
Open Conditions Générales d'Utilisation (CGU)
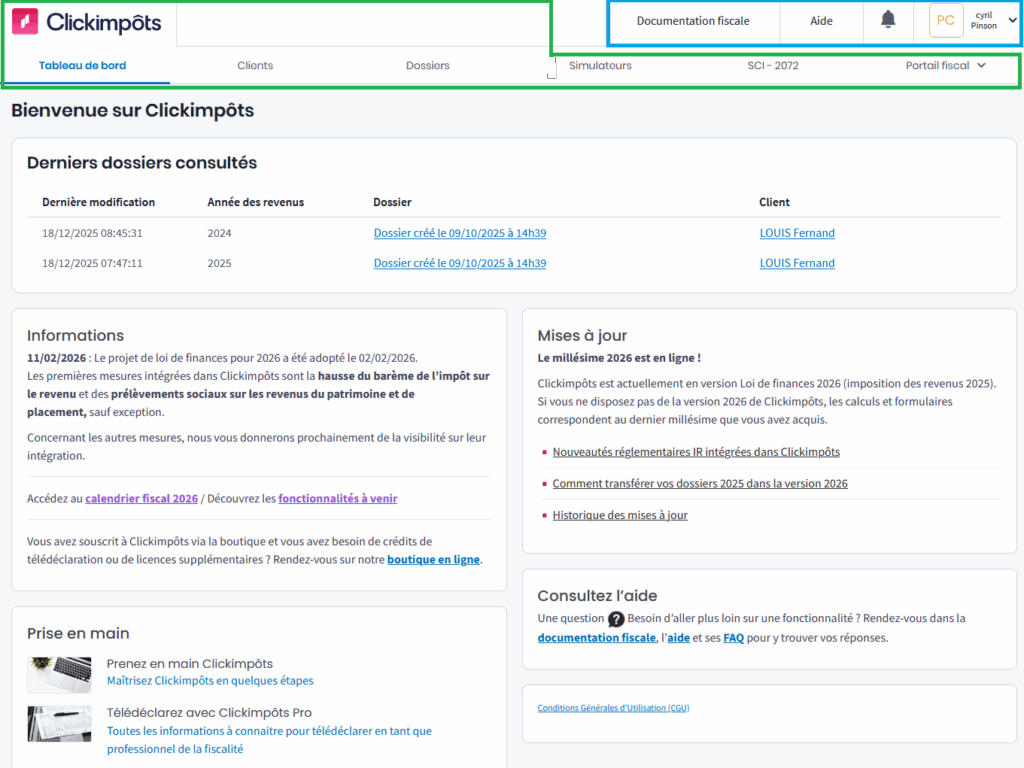(613, 708)
